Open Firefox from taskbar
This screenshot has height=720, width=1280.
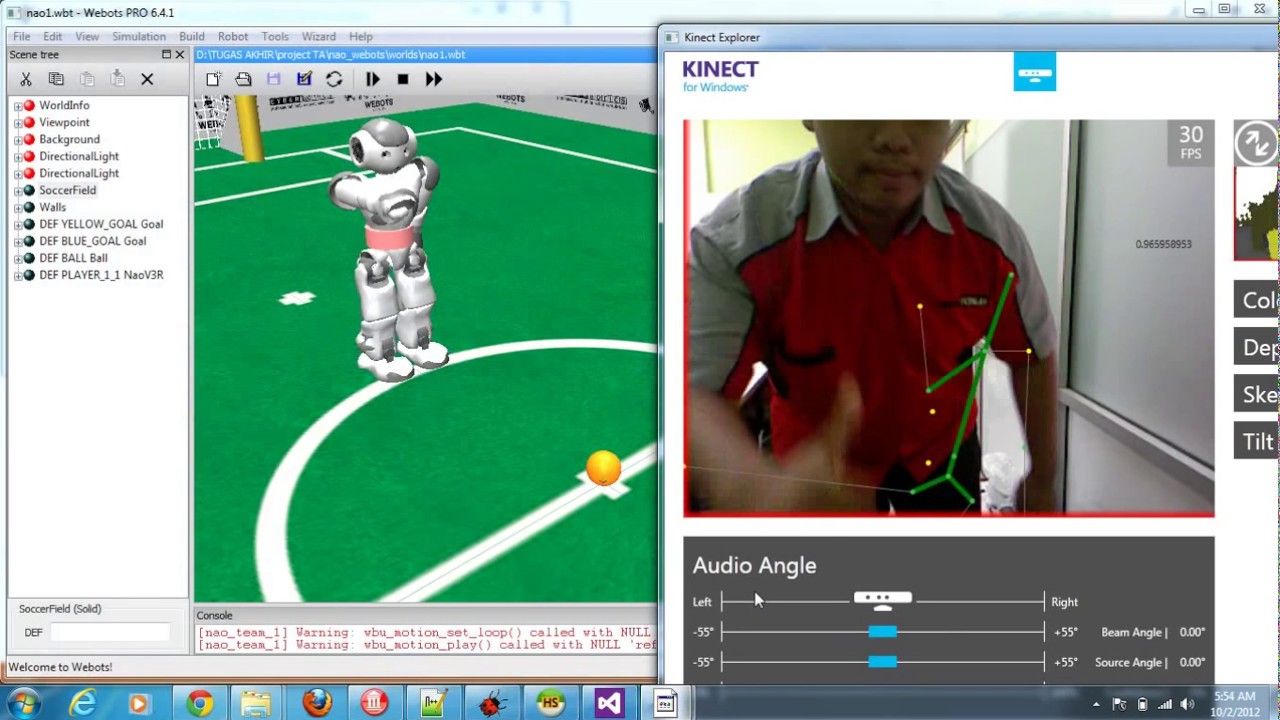[x=317, y=704]
